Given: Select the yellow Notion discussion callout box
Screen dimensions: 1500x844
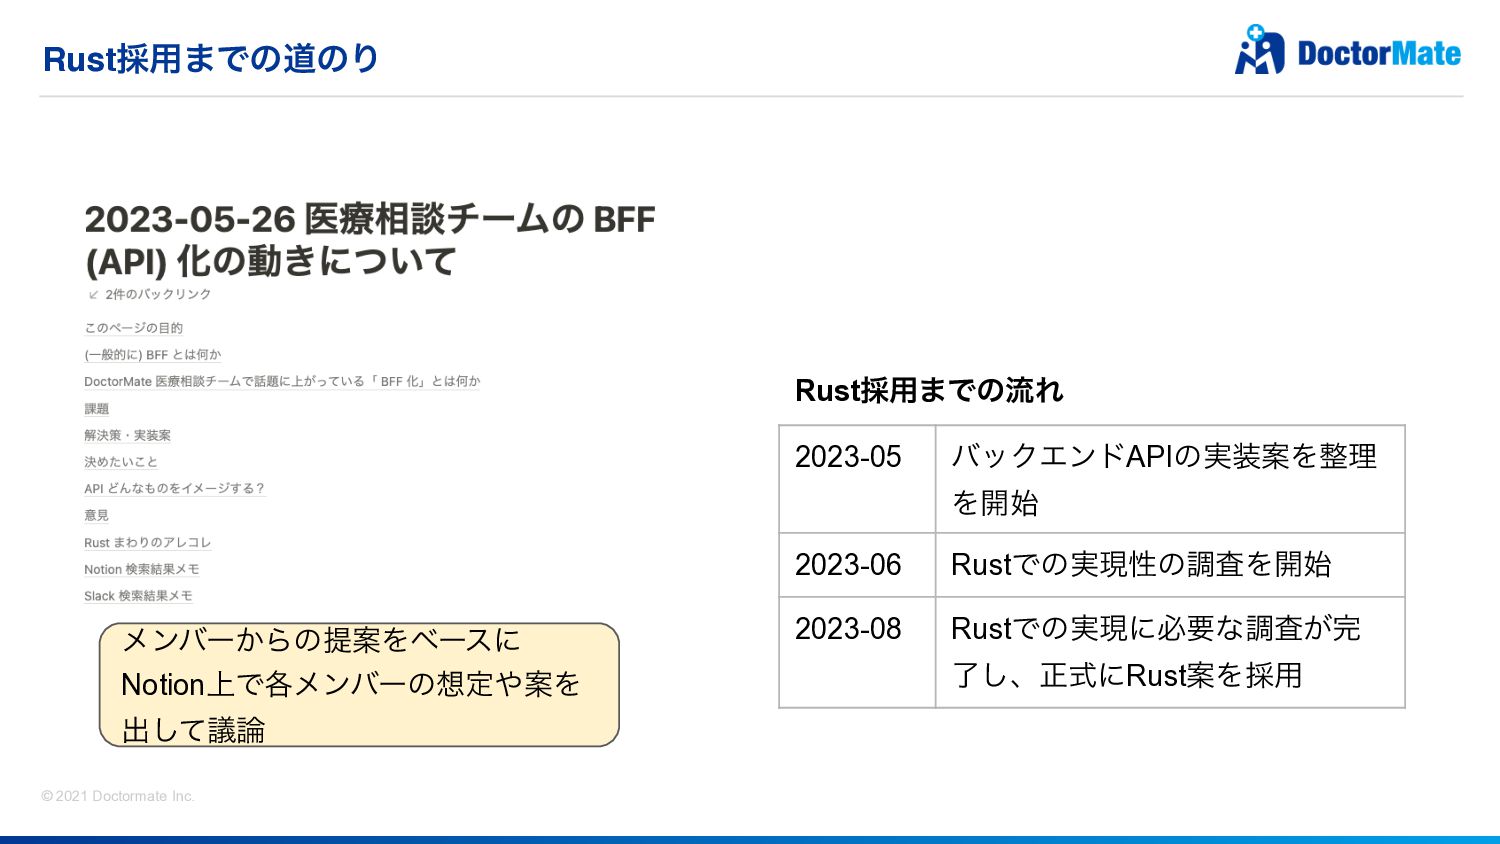Looking at the screenshot, I should click(x=359, y=685).
